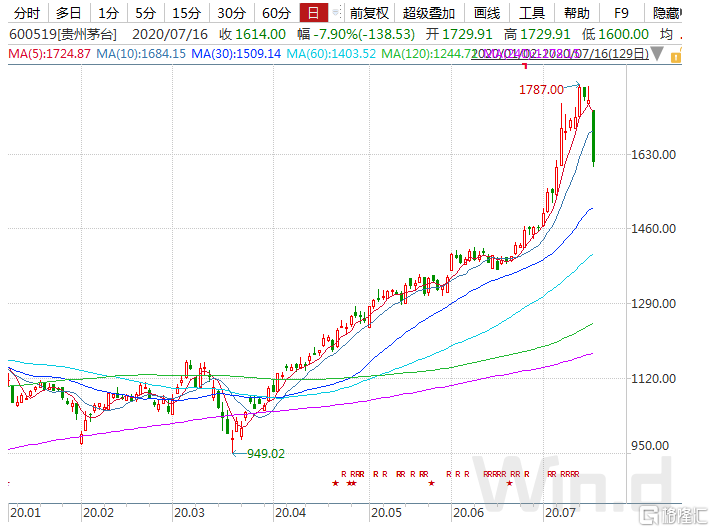714x532 pixels.
Task: Click the stock code 600519[贵州茅台]
Action: tap(63, 34)
